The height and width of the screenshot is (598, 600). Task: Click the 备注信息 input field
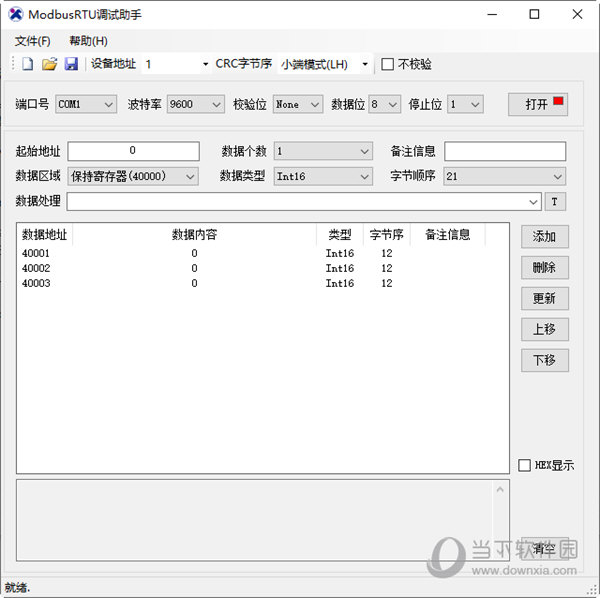[x=505, y=151]
